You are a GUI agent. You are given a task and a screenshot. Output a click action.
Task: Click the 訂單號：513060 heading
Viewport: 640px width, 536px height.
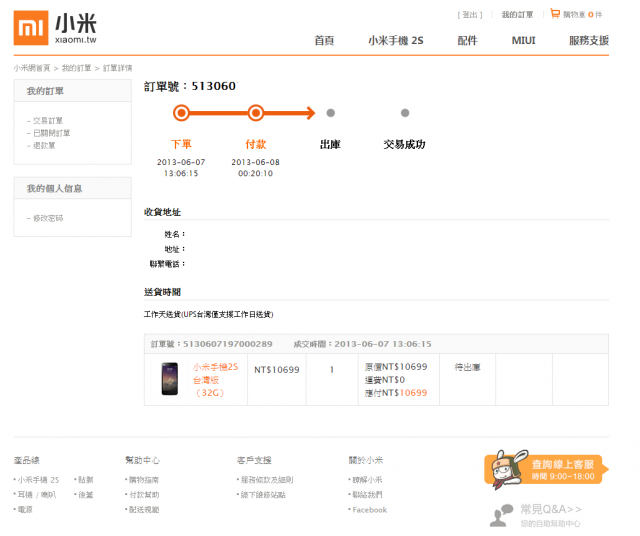(190, 86)
